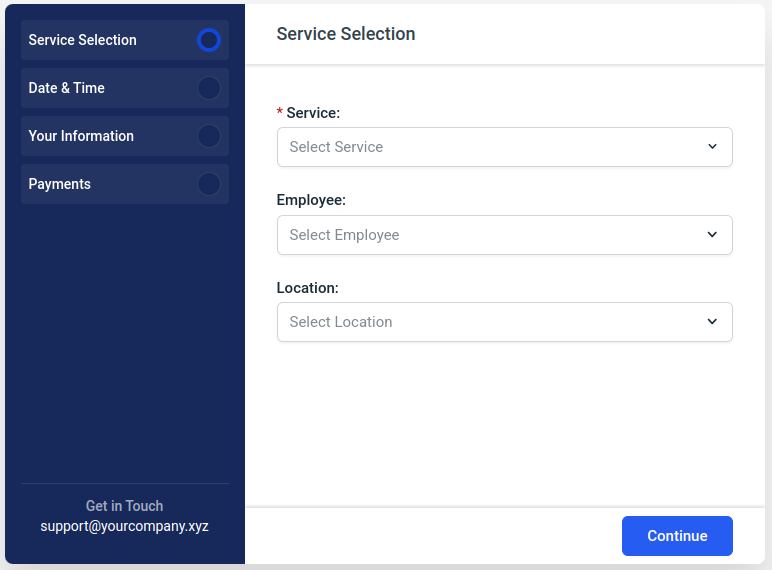This screenshot has width=772, height=570.
Task: Click the required Service field label
Action: tap(312, 113)
